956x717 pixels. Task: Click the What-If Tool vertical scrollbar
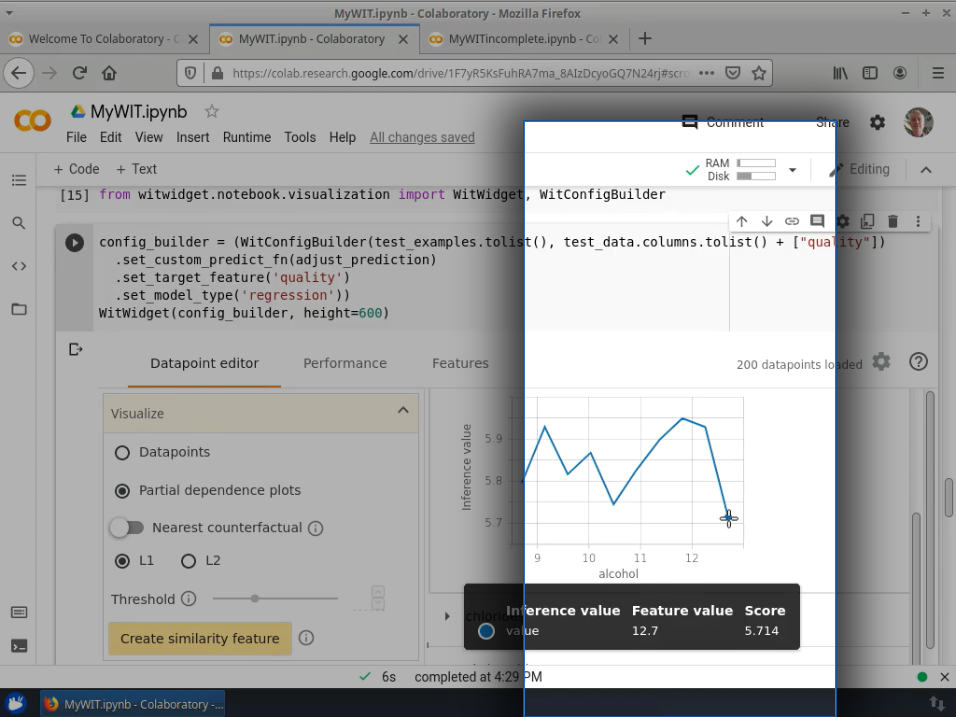(x=930, y=518)
